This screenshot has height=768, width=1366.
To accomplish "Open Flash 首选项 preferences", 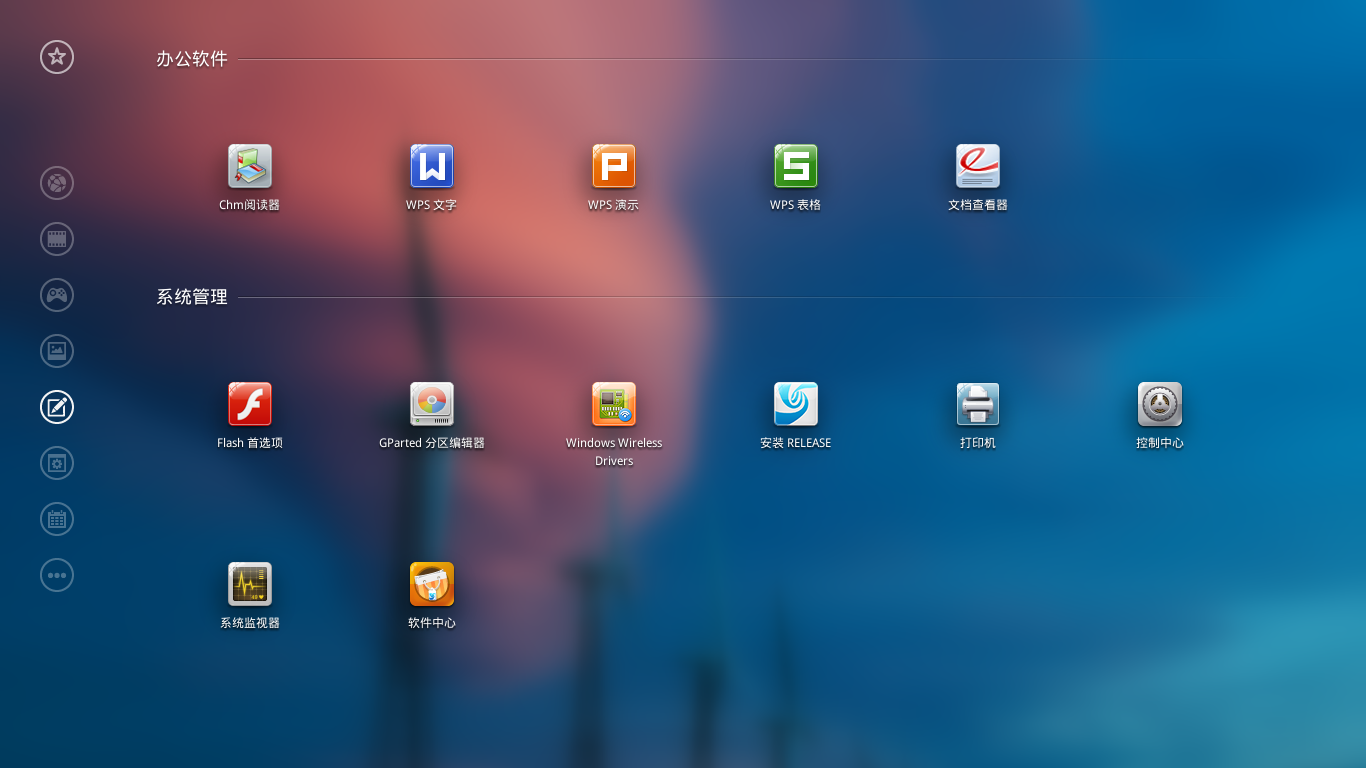I will [250, 416].
